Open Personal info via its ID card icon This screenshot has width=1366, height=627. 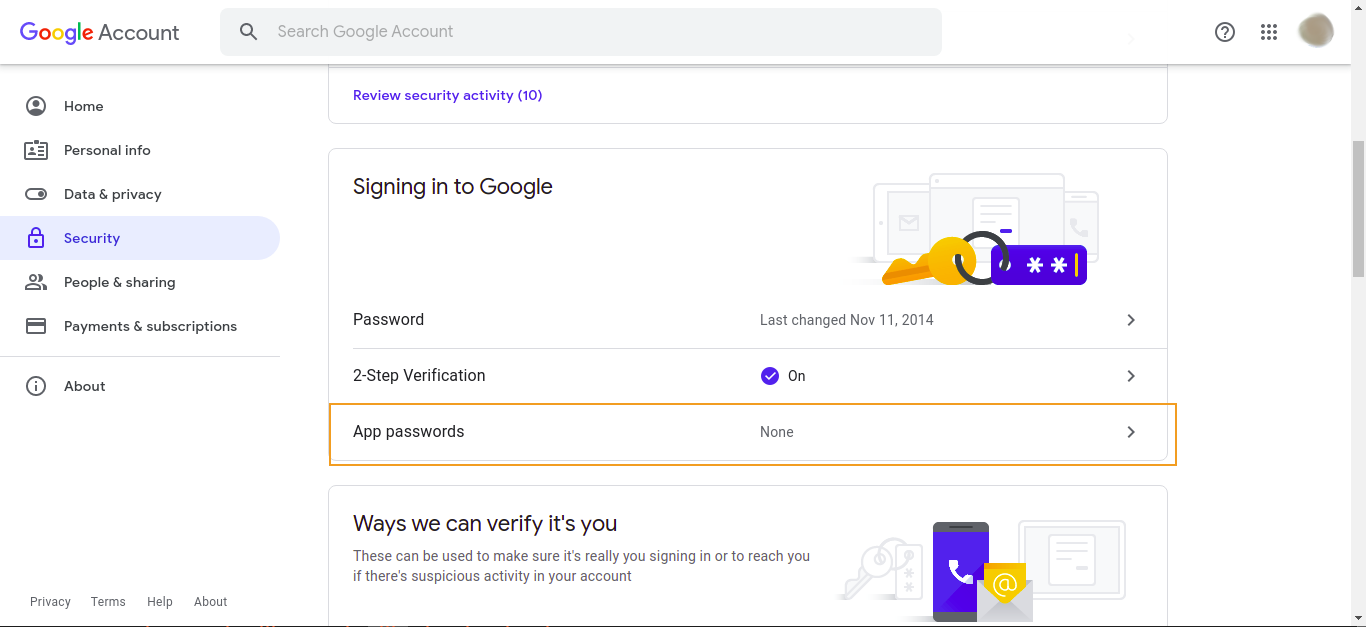click(36, 150)
